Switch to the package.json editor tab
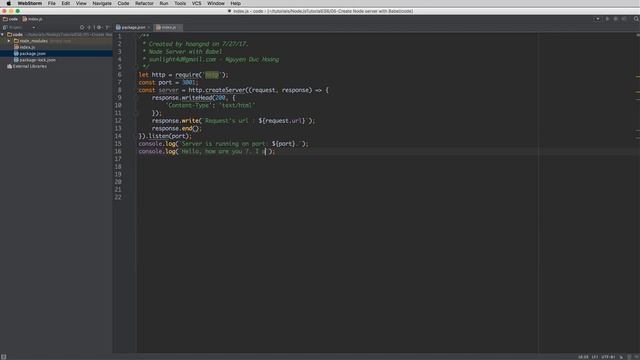This screenshot has width=640, height=360. 133,27
